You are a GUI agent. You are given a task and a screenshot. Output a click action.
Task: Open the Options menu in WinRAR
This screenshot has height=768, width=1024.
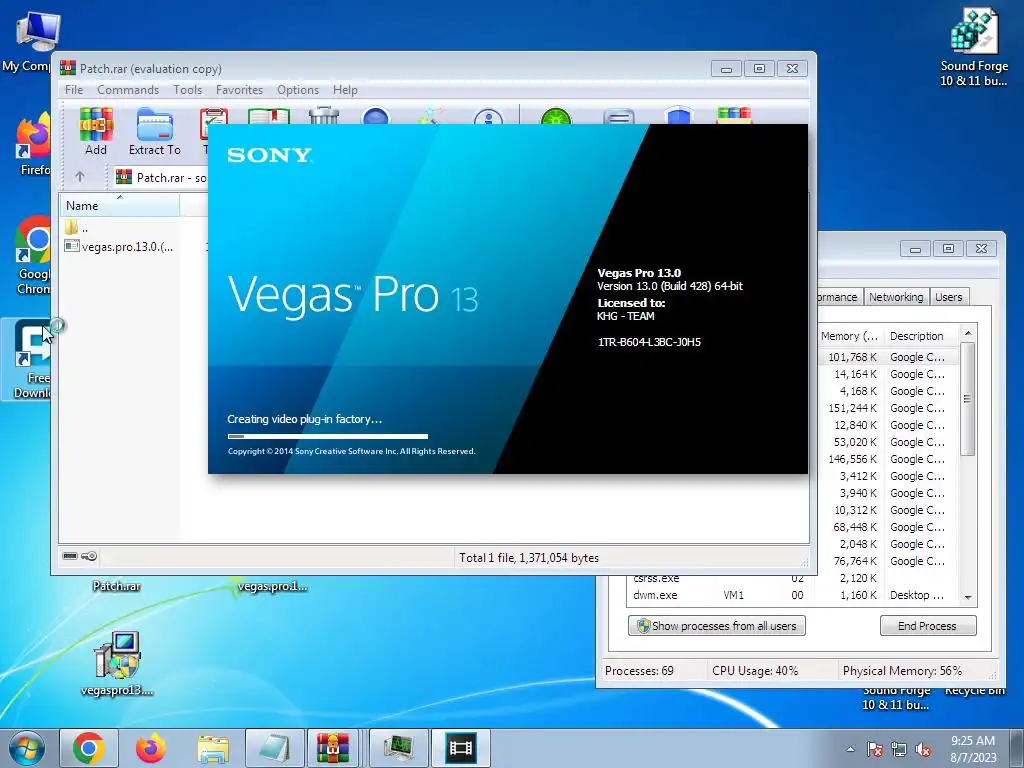point(298,89)
